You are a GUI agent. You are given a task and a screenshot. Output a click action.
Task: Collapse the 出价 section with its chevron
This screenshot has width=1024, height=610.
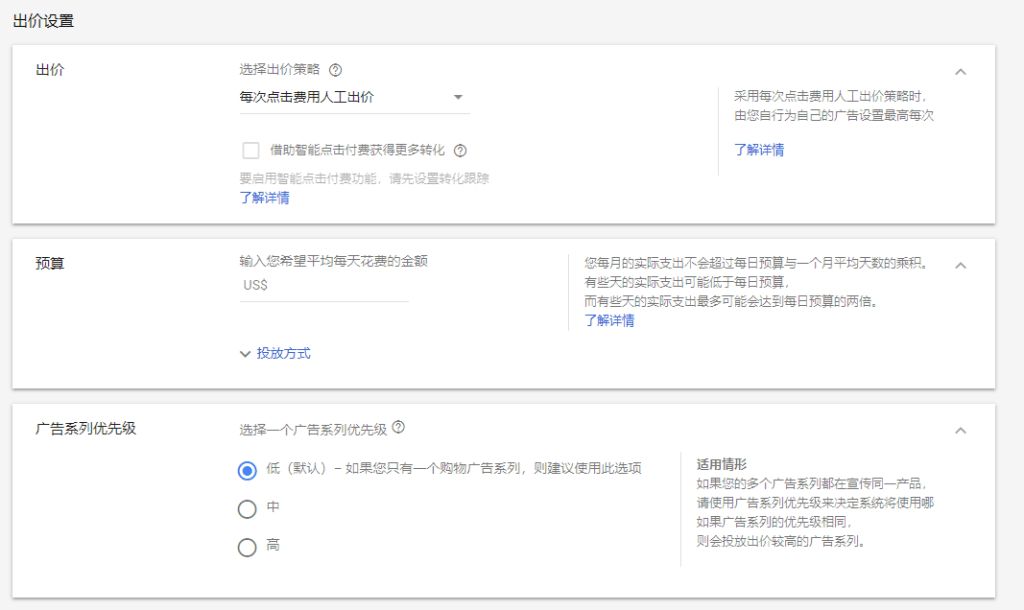click(x=960, y=72)
